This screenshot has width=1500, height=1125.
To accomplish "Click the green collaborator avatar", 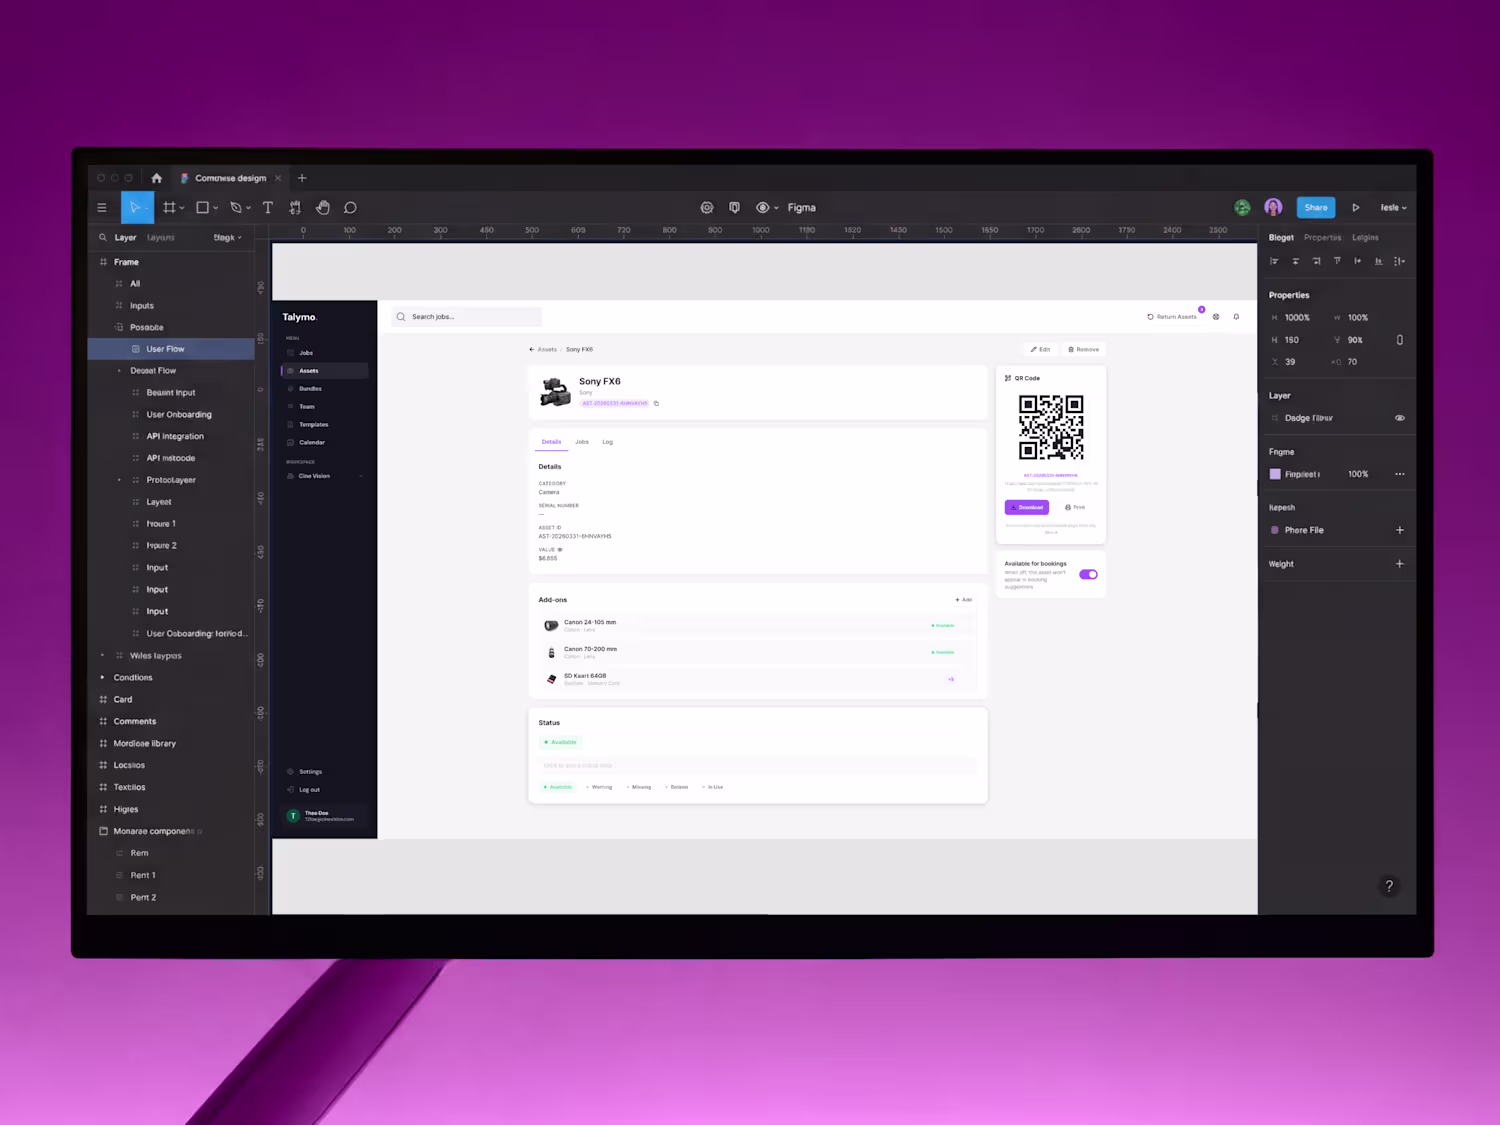I will point(1242,208).
